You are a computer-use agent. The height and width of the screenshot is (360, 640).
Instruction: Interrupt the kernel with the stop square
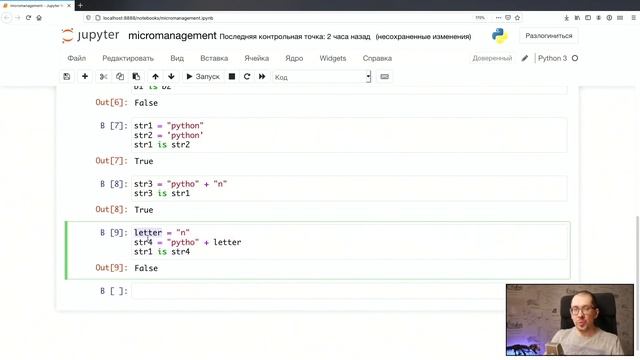(x=232, y=77)
